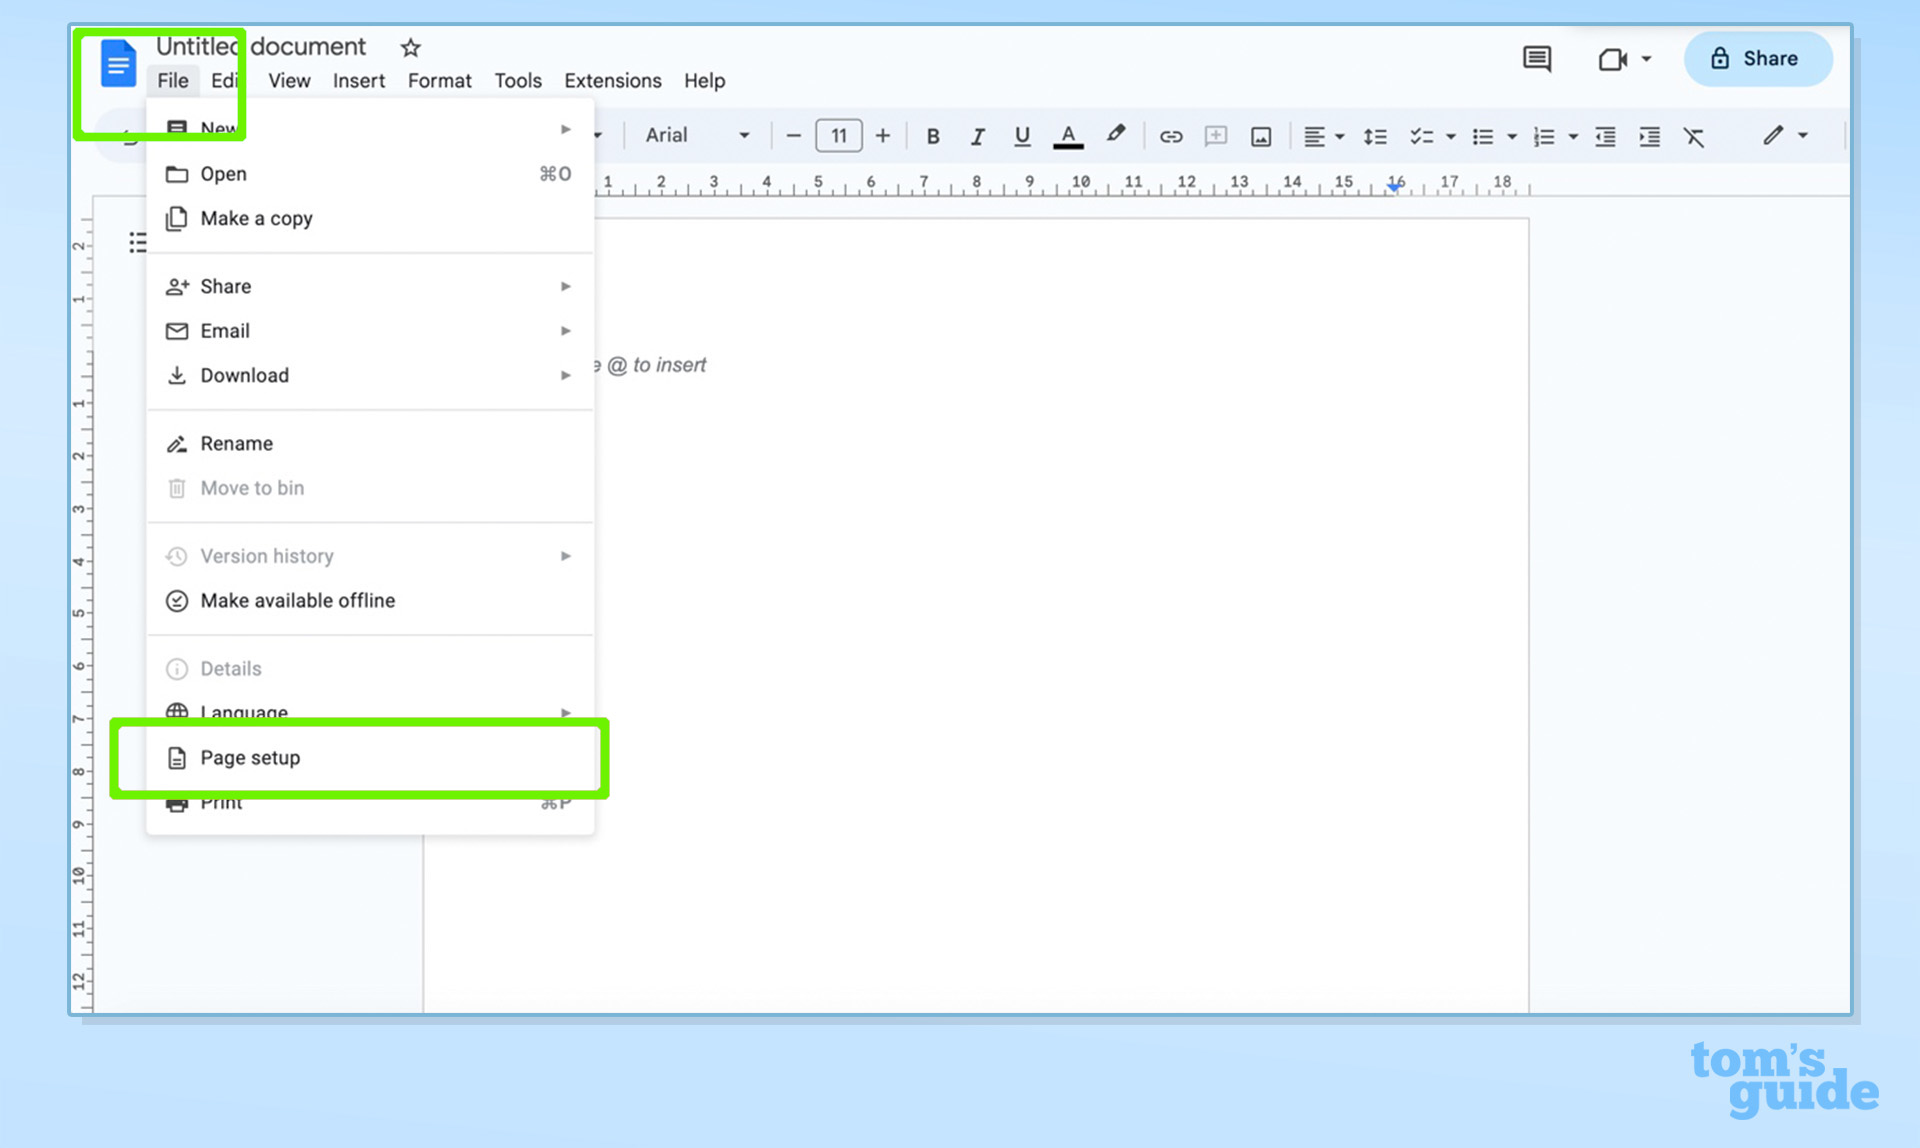
Task: Click the Underline formatting icon
Action: pyautogui.click(x=1022, y=134)
